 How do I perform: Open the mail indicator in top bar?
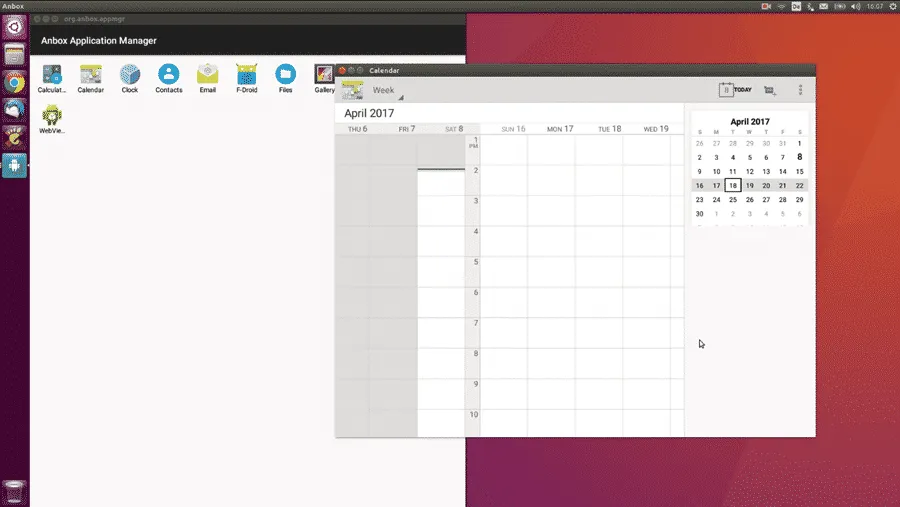point(824,6)
